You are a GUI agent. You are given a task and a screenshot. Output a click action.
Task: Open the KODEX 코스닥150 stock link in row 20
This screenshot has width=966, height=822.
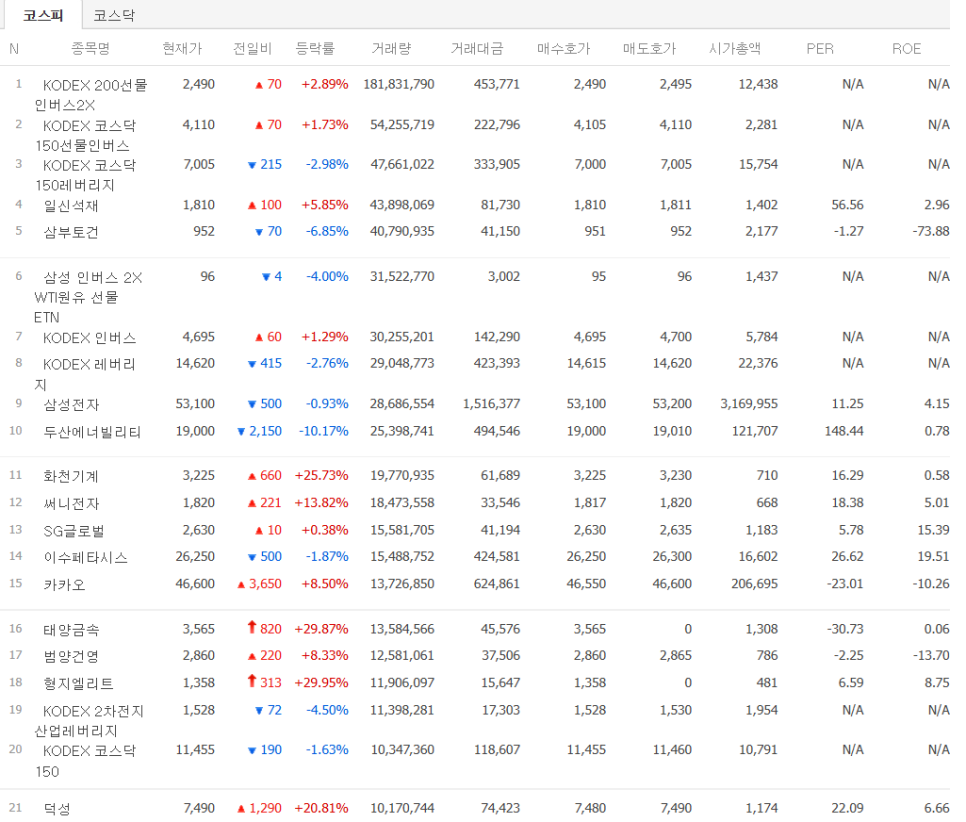85,761
